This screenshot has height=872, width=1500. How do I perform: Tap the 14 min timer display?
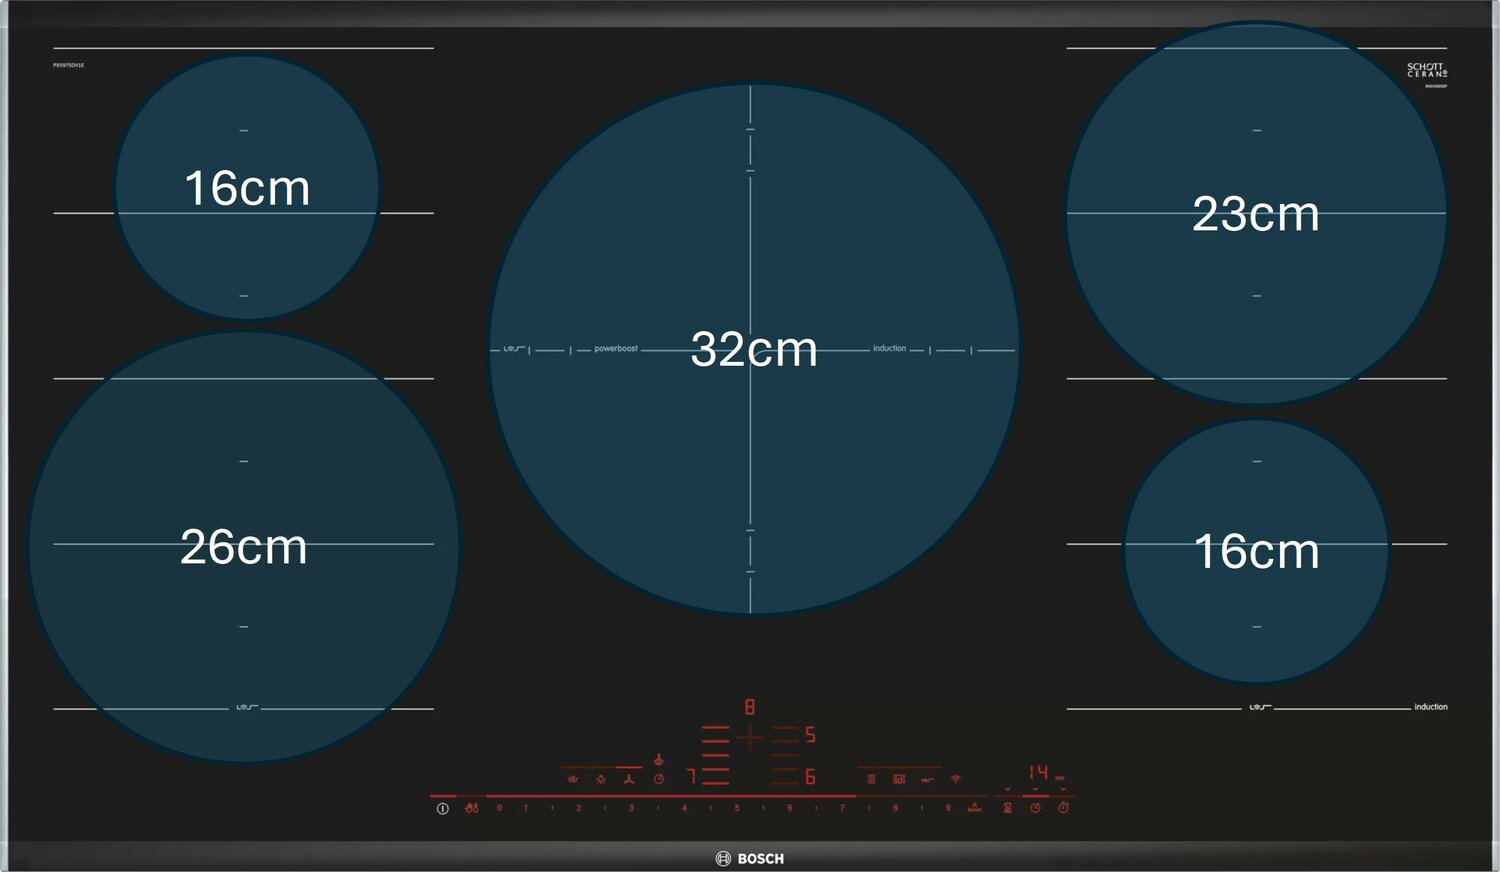tap(1040, 773)
